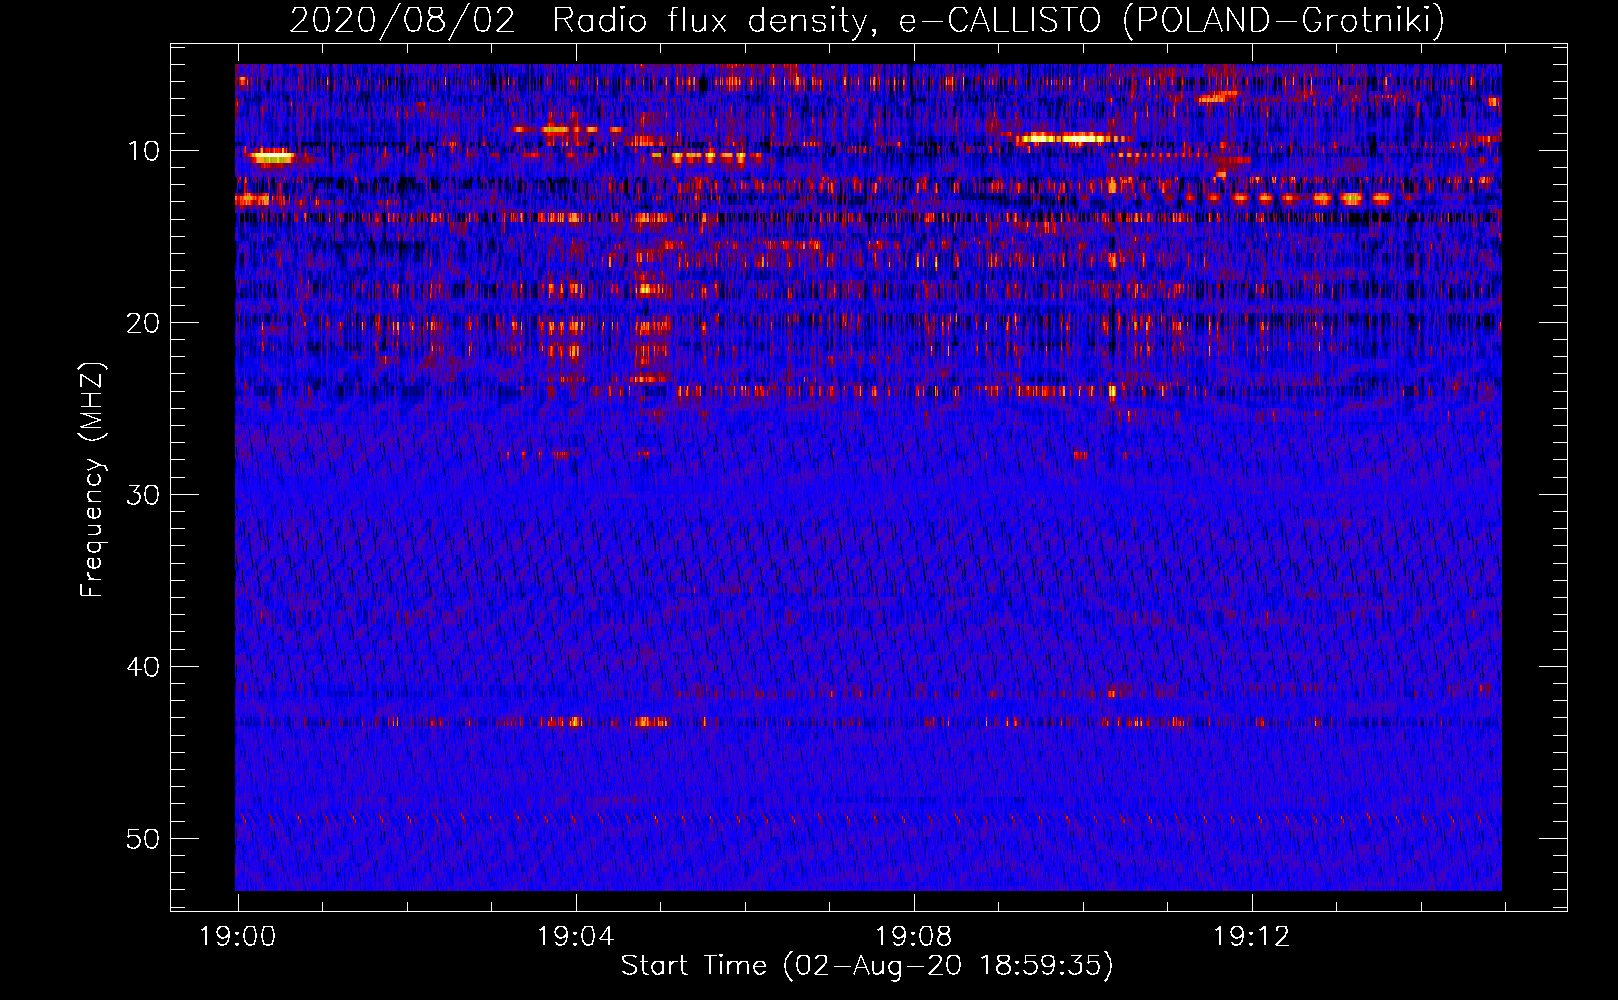
Task: Click the 19:08 time tick label
Action: (x=913, y=937)
